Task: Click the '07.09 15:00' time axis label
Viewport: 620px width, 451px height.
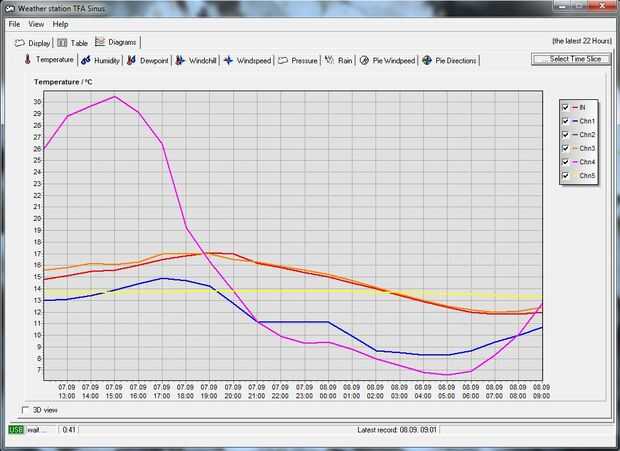Action: (114, 391)
